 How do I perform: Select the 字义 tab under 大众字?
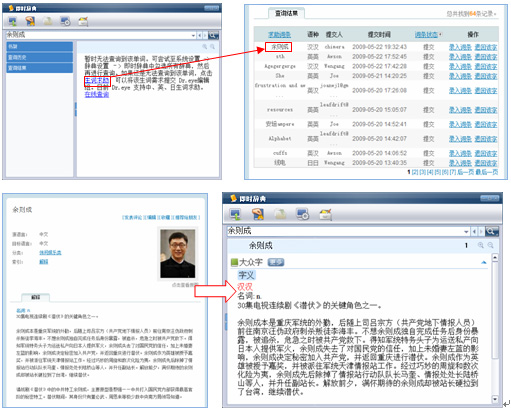click(246, 275)
